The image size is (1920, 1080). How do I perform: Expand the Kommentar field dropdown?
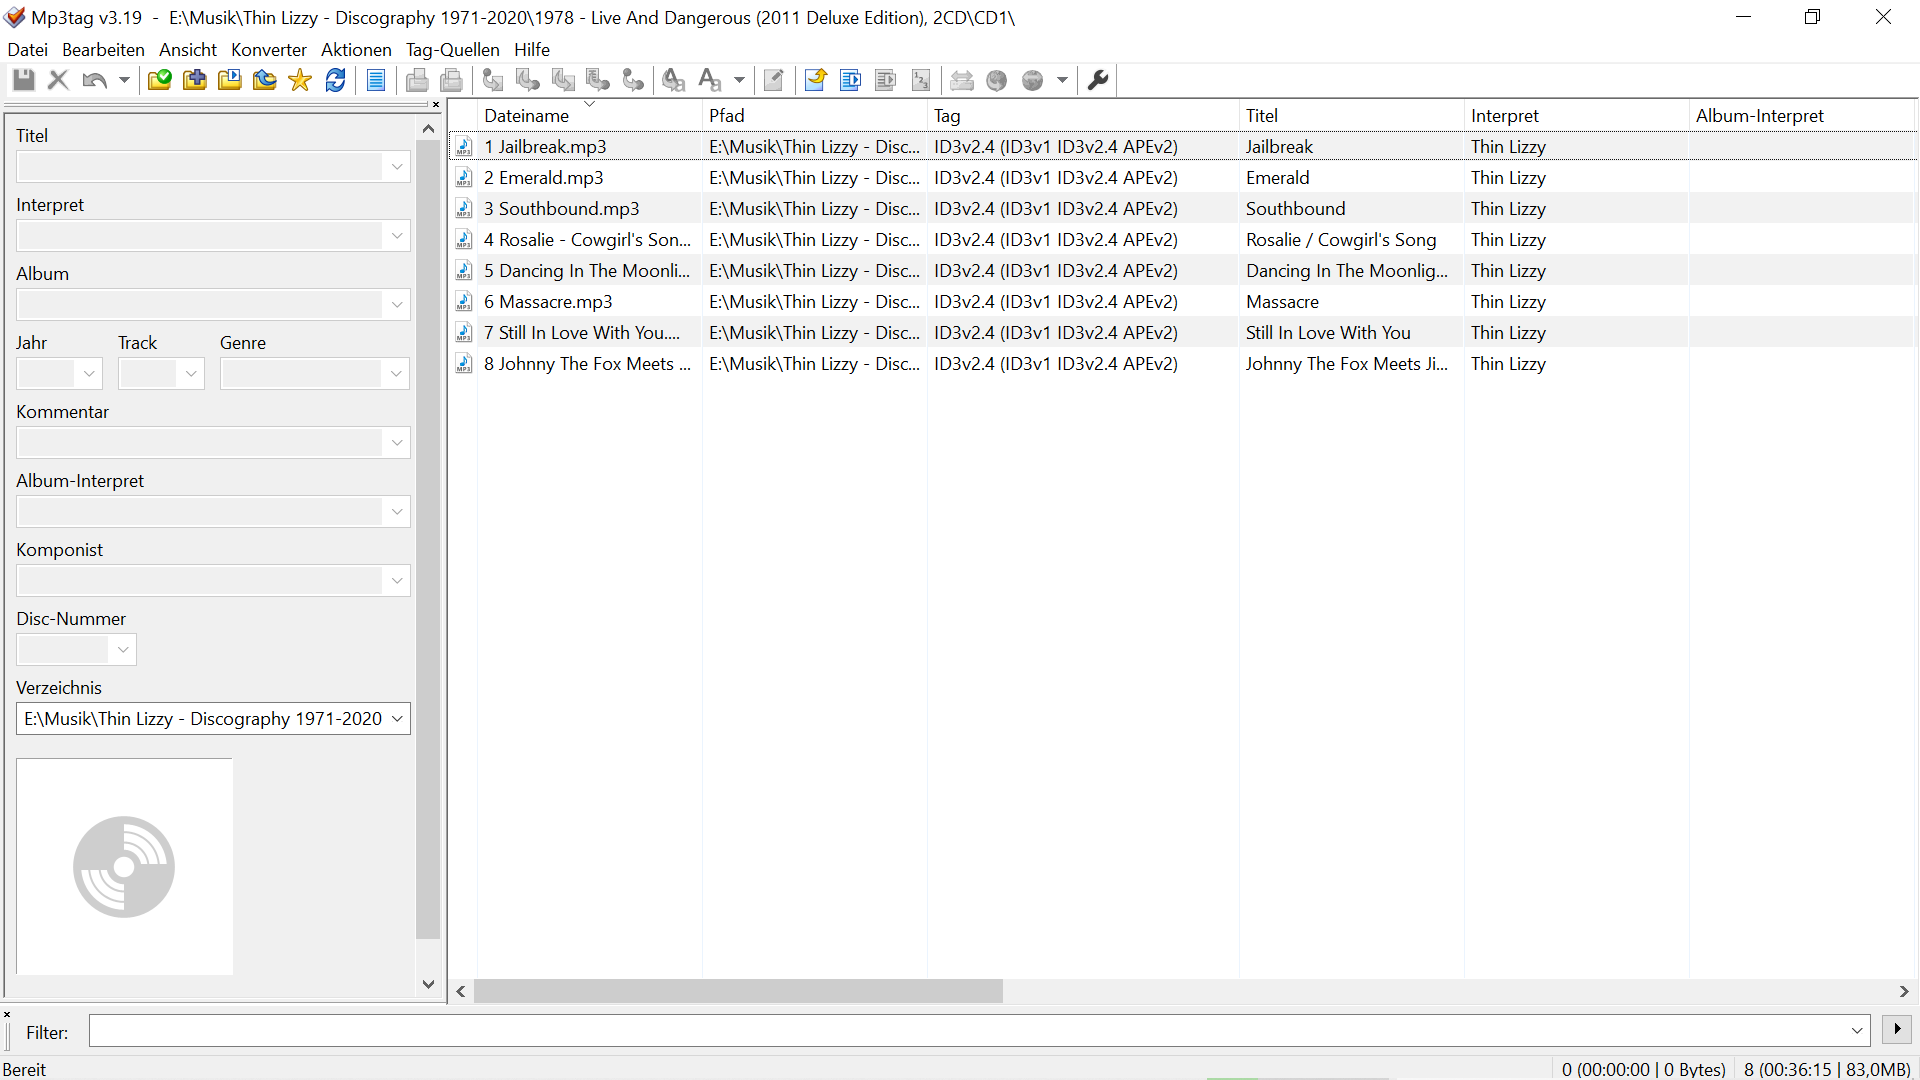[397, 443]
